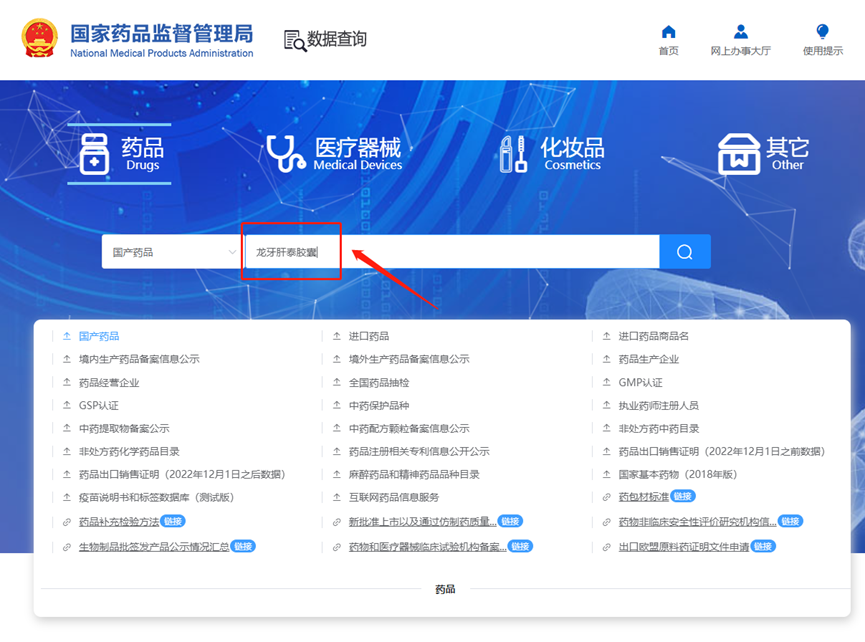This screenshot has width=865, height=642.
Task: Click the upload-arrow icon beside 全国药品抽检
Action: click(x=337, y=383)
